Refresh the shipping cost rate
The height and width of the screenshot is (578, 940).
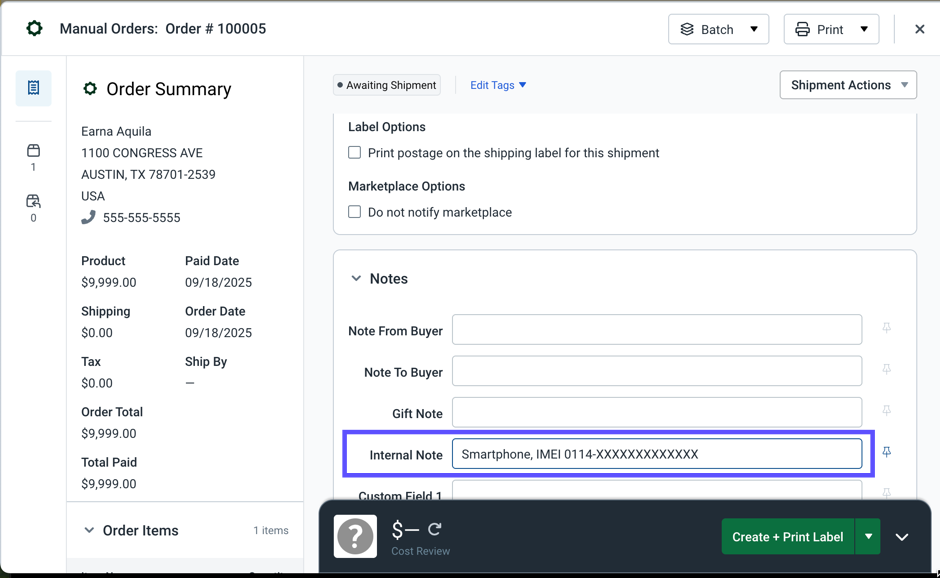coord(435,529)
